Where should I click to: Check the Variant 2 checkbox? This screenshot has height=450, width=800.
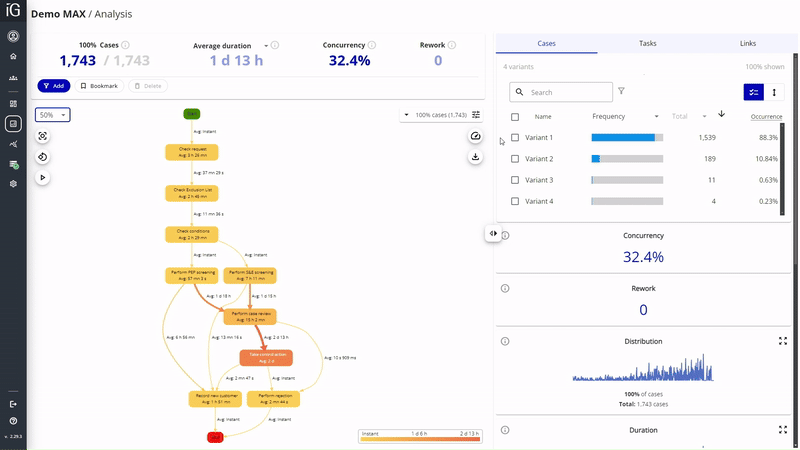coord(515,159)
